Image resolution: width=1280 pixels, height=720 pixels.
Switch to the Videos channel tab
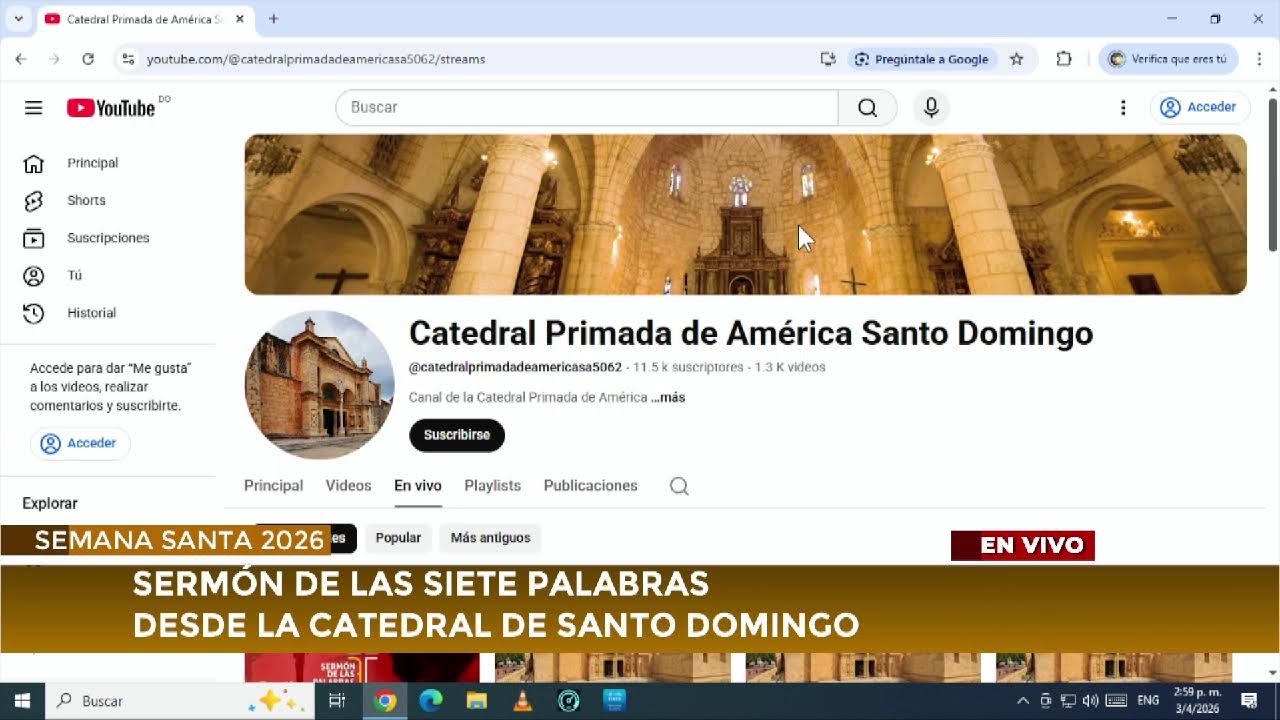tap(348, 485)
